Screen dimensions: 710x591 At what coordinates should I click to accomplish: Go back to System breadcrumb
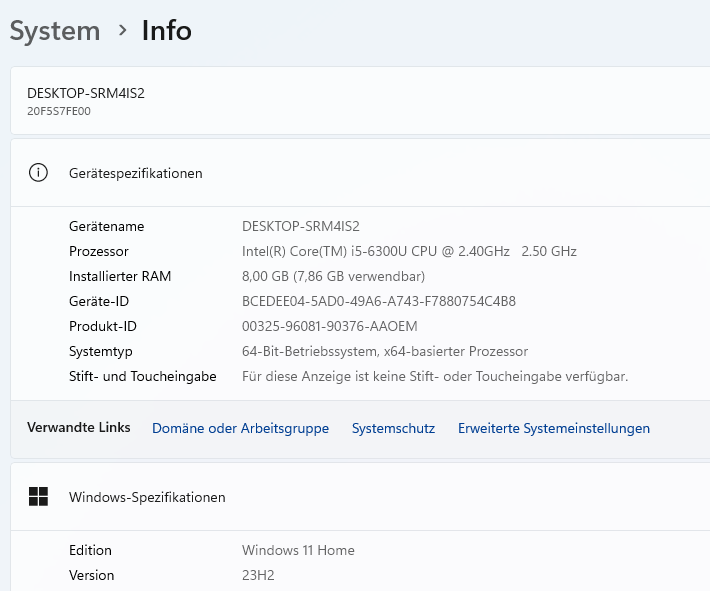coord(55,31)
